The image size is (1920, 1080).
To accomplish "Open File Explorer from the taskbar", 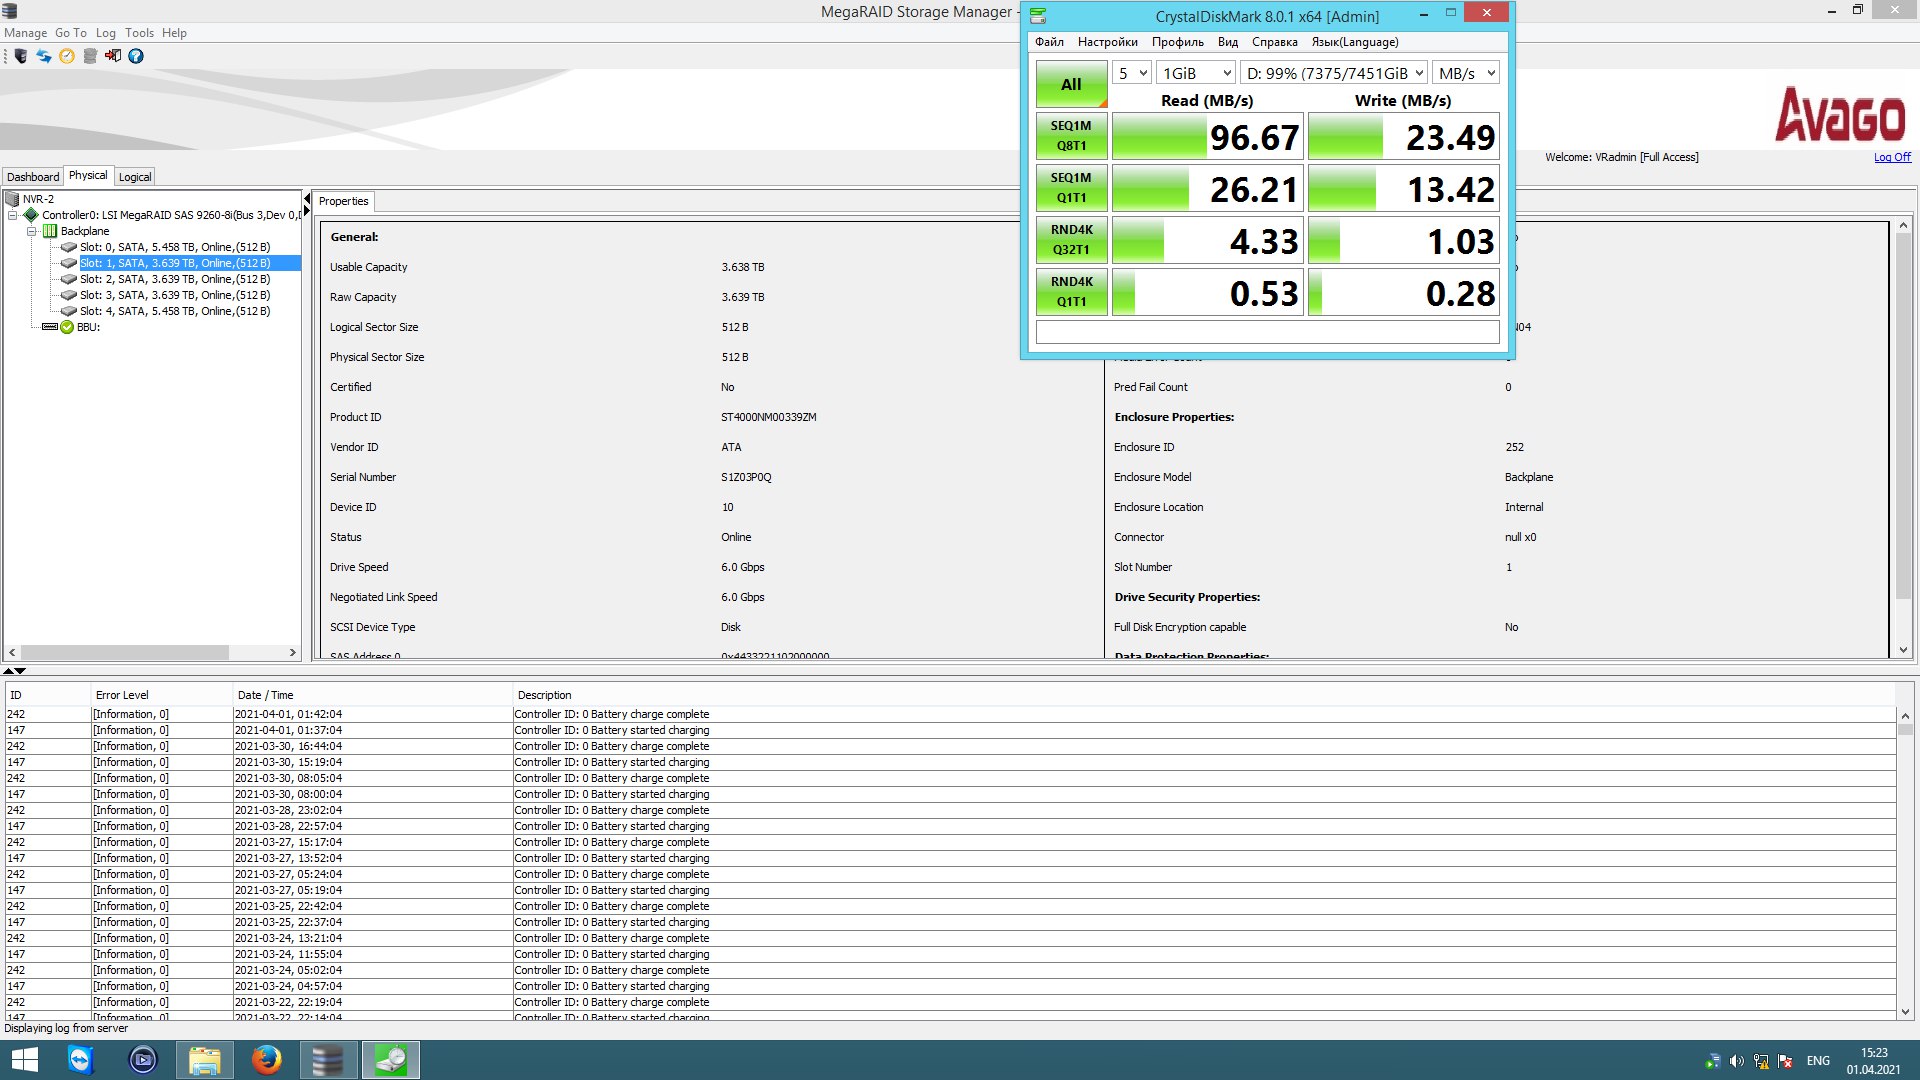I will (204, 1060).
